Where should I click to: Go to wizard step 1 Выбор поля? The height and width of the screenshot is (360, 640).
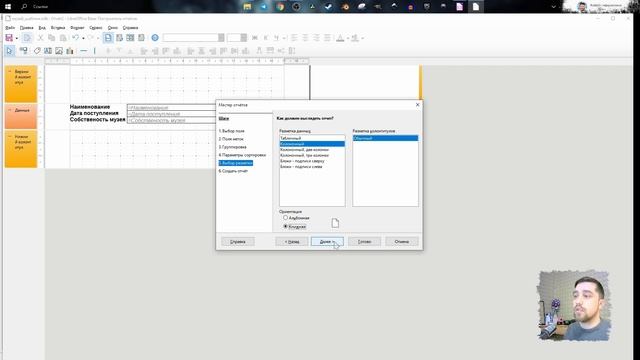pyautogui.click(x=231, y=131)
